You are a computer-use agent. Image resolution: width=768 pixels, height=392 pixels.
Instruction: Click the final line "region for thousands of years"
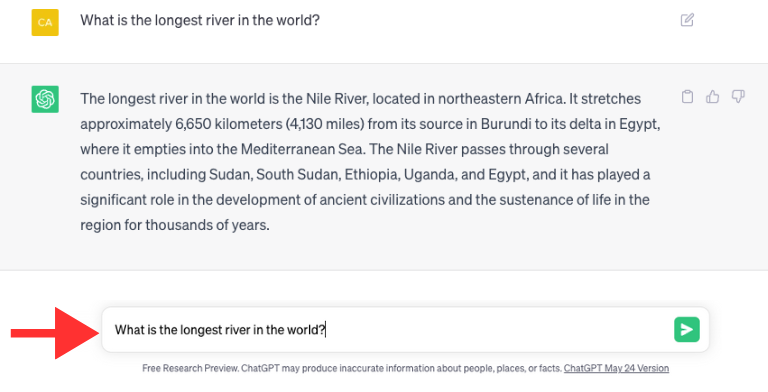(x=173, y=225)
